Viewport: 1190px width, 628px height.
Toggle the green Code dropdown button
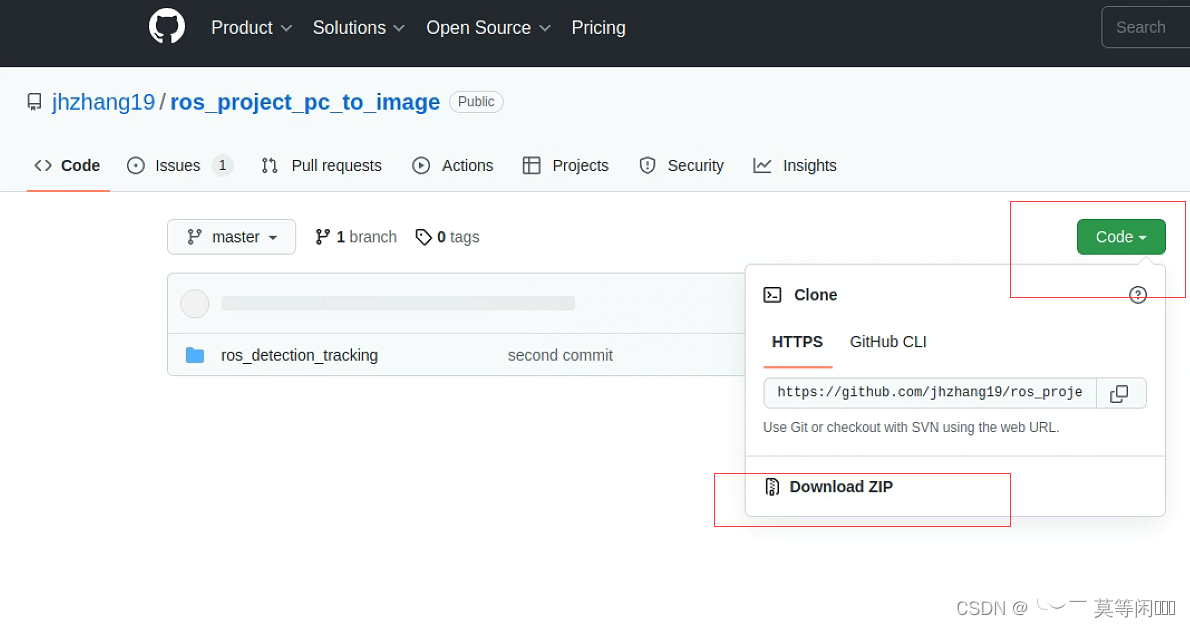[1121, 237]
